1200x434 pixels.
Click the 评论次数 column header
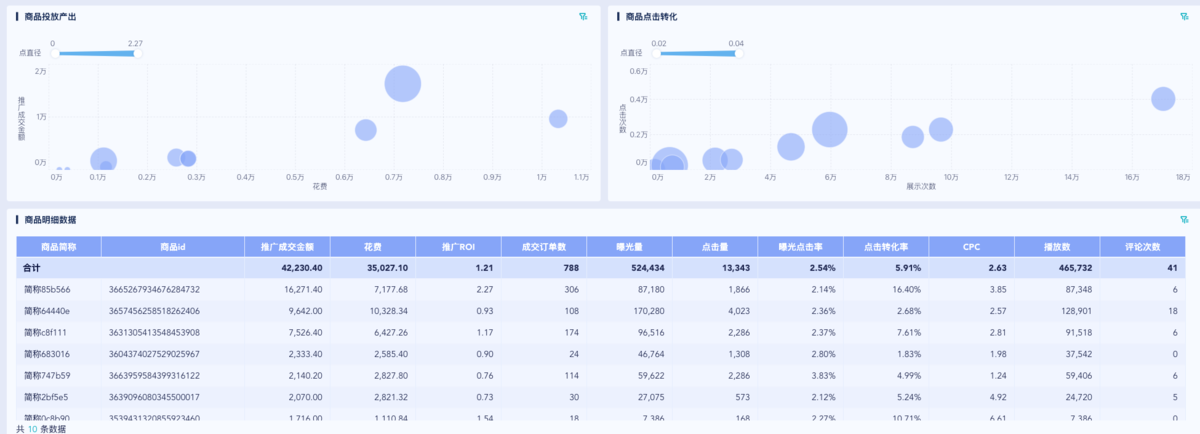tap(1143, 246)
